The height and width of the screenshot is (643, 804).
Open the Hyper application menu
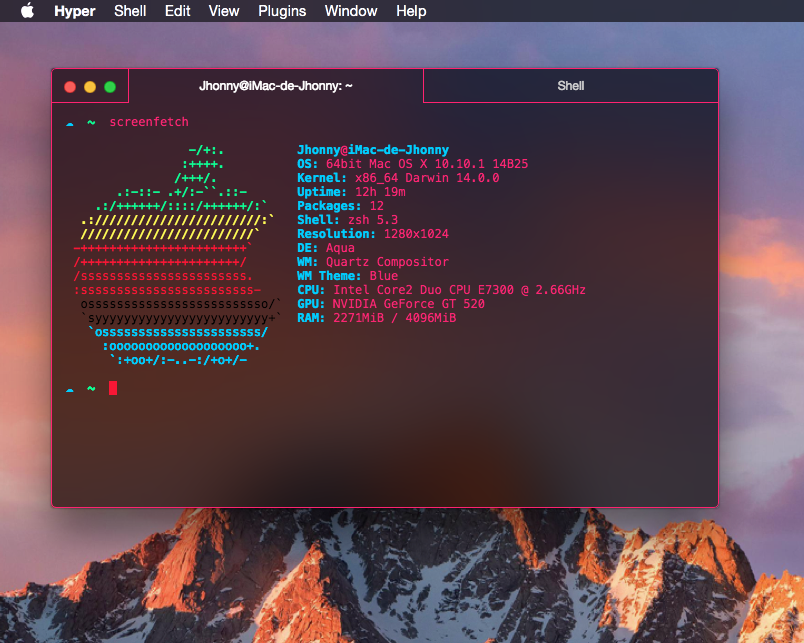click(75, 11)
